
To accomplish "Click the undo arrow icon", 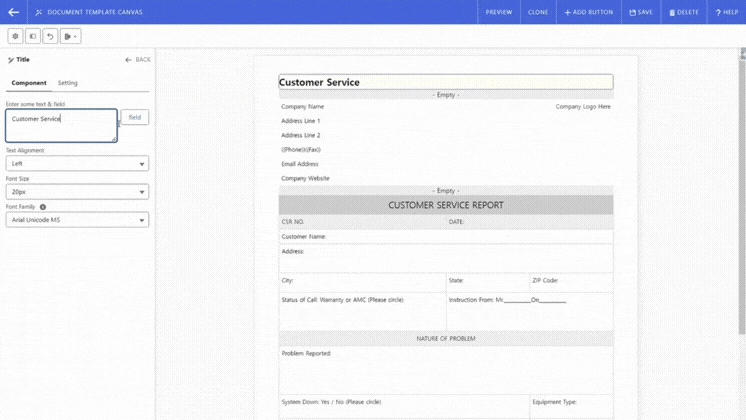I will [x=50, y=36].
